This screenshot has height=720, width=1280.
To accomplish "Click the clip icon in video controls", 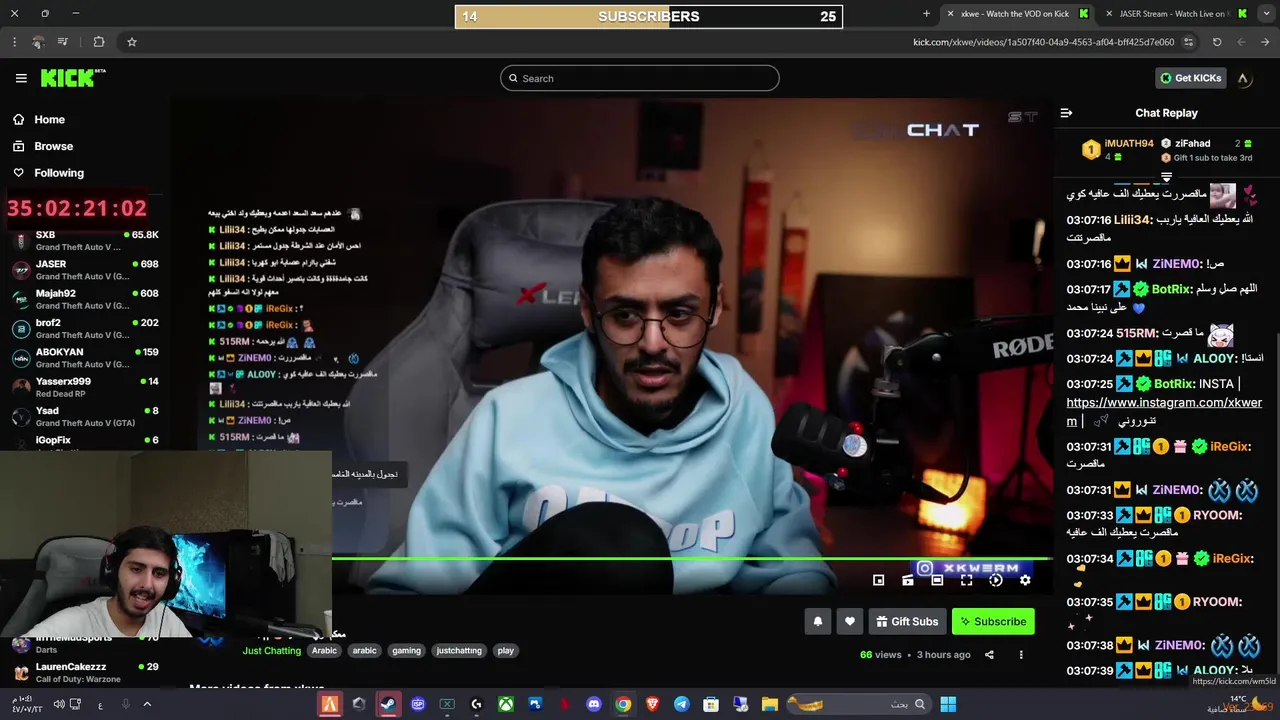I will point(908,580).
